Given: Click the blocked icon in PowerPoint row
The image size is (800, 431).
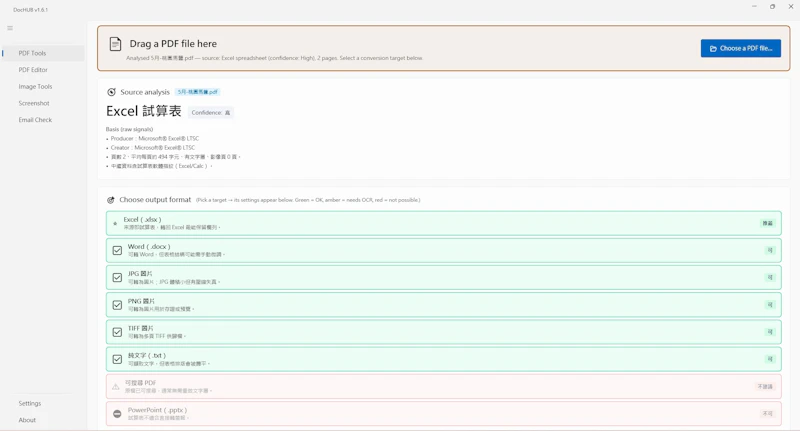Looking at the screenshot, I should pyautogui.click(x=117, y=414).
